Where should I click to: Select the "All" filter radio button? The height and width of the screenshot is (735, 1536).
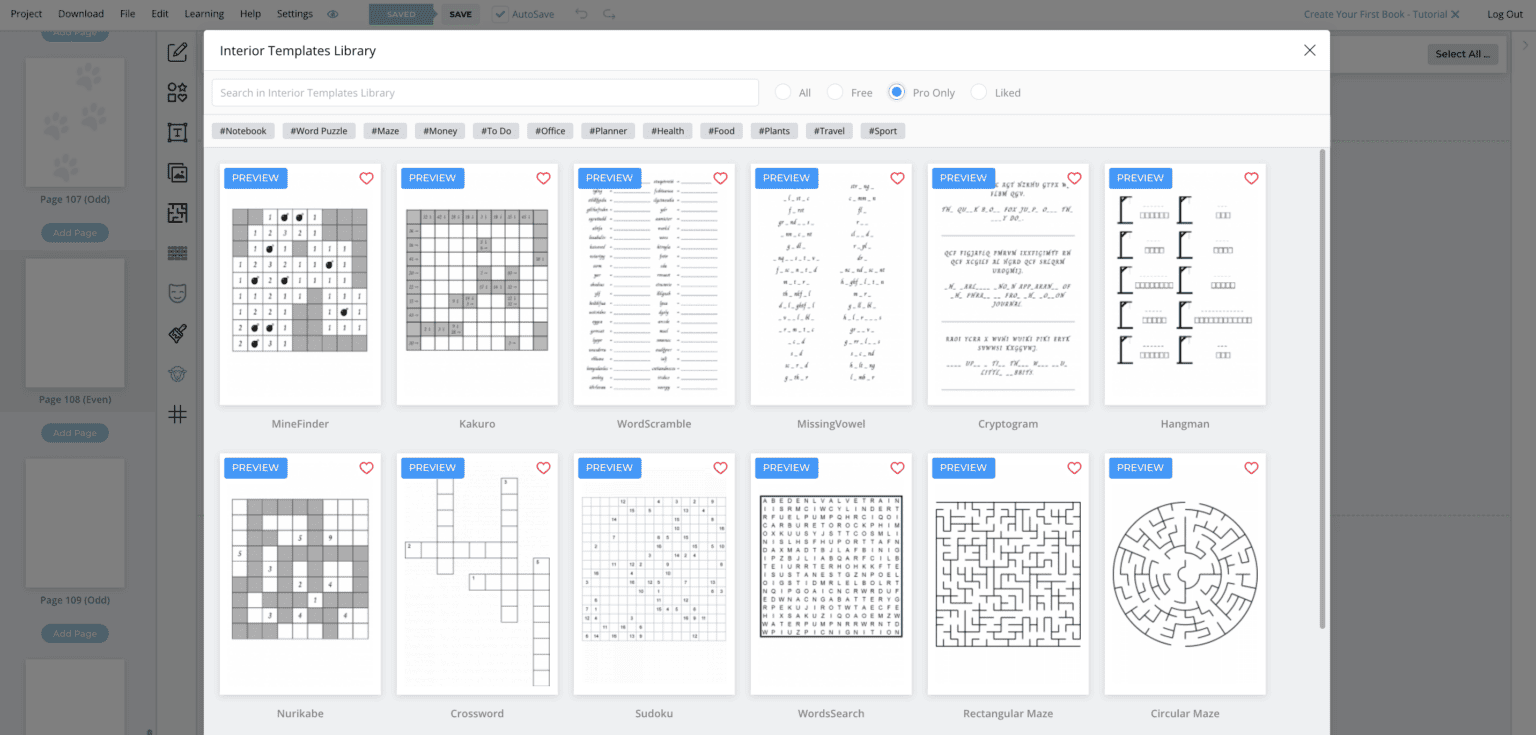click(783, 92)
